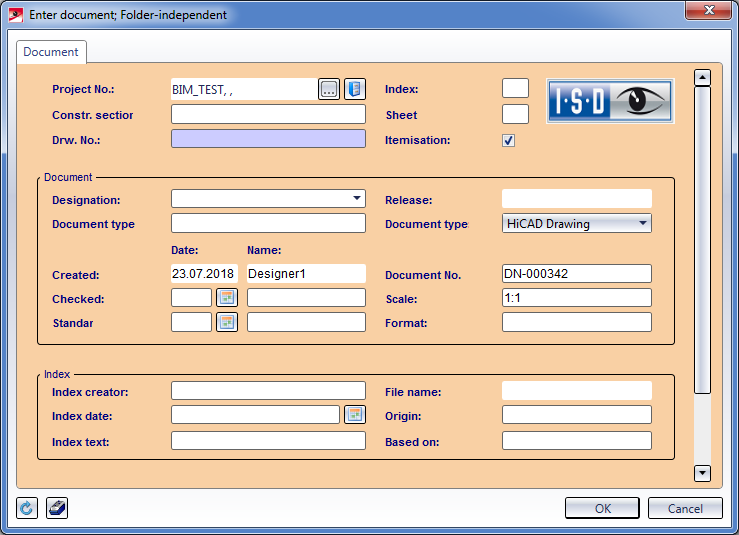Open calendar picker for Standar date

(227, 322)
